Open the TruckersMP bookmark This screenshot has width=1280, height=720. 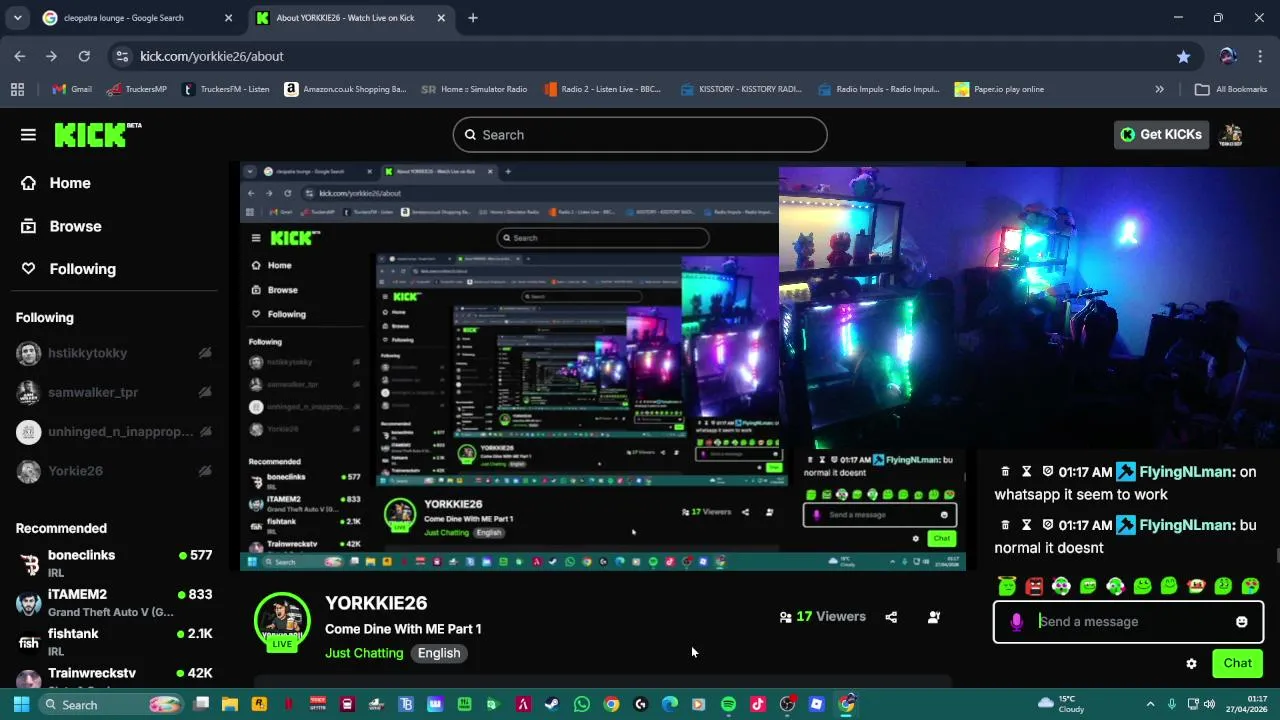(136, 89)
